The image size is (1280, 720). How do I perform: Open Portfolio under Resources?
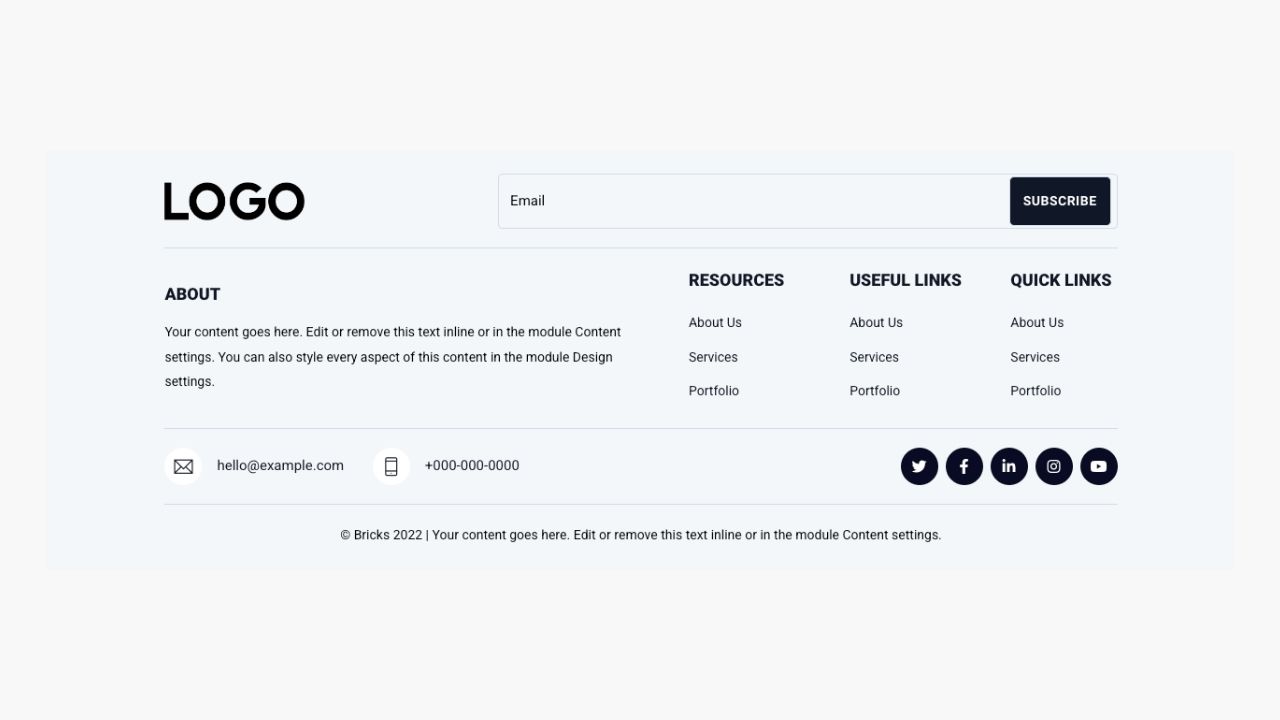click(714, 391)
